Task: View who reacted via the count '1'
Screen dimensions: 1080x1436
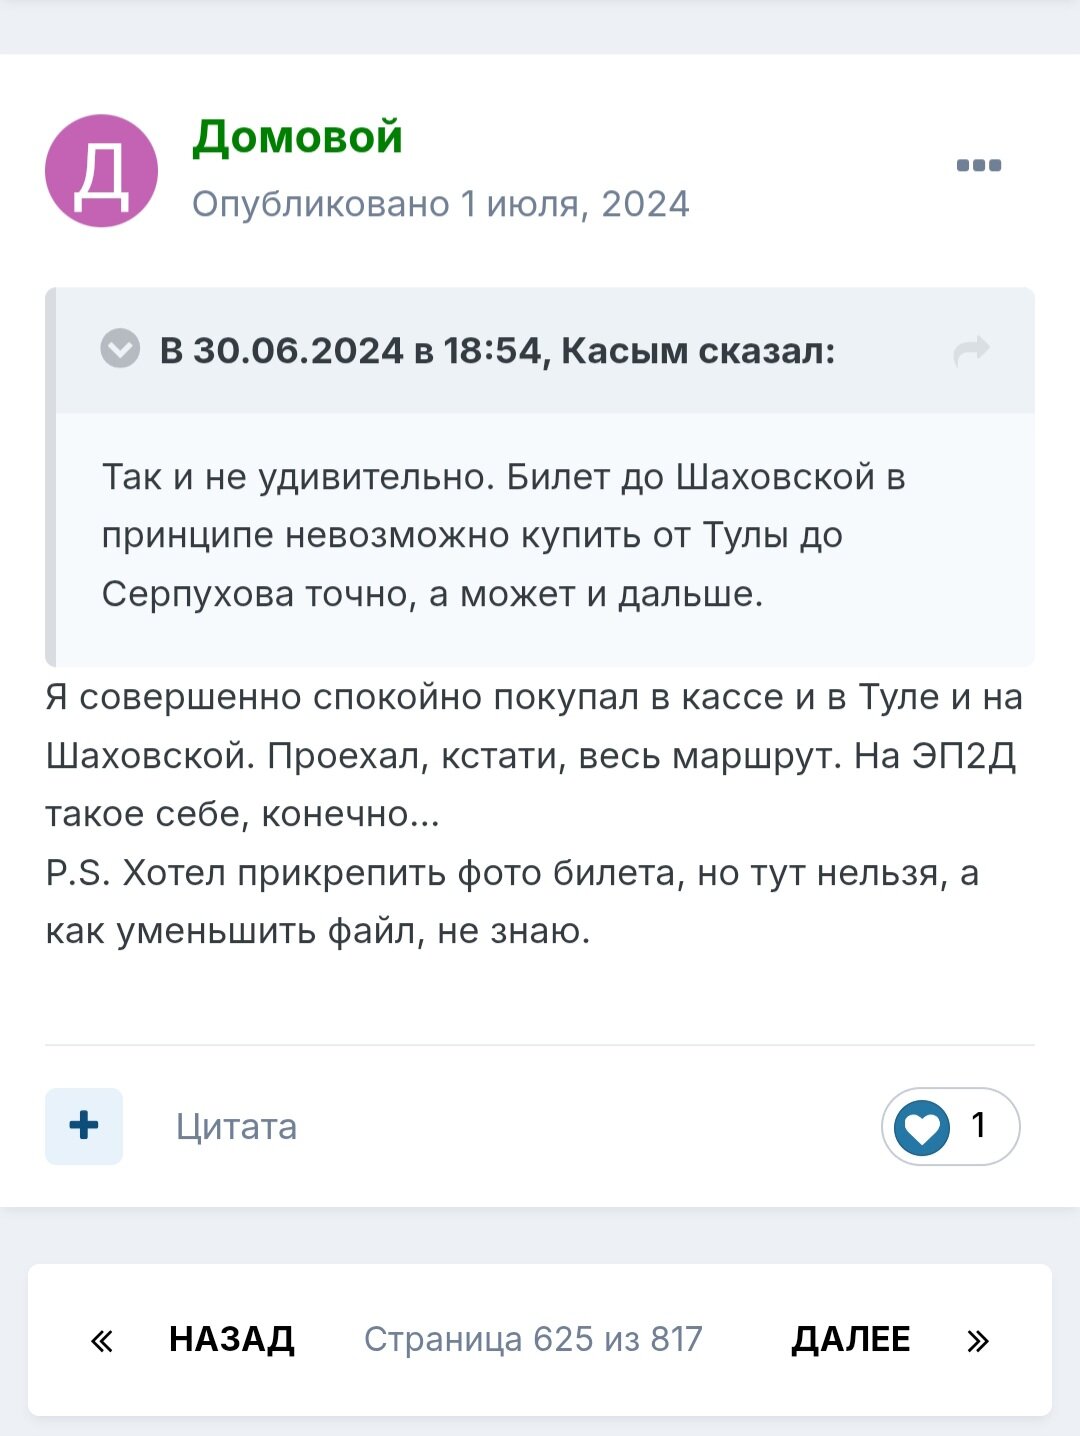Action: [979, 1126]
